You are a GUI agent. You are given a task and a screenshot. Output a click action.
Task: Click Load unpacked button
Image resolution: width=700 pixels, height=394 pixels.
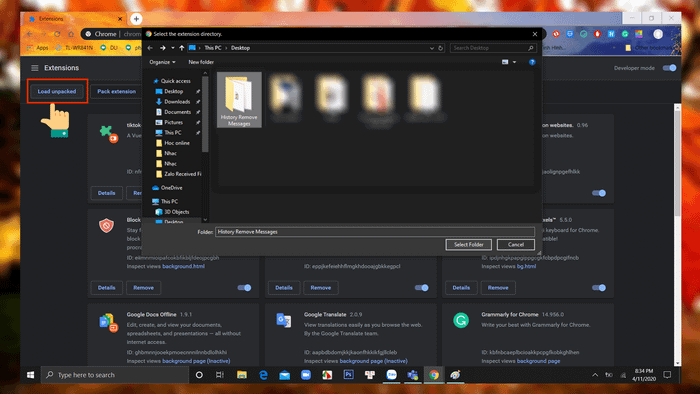click(57, 91)
